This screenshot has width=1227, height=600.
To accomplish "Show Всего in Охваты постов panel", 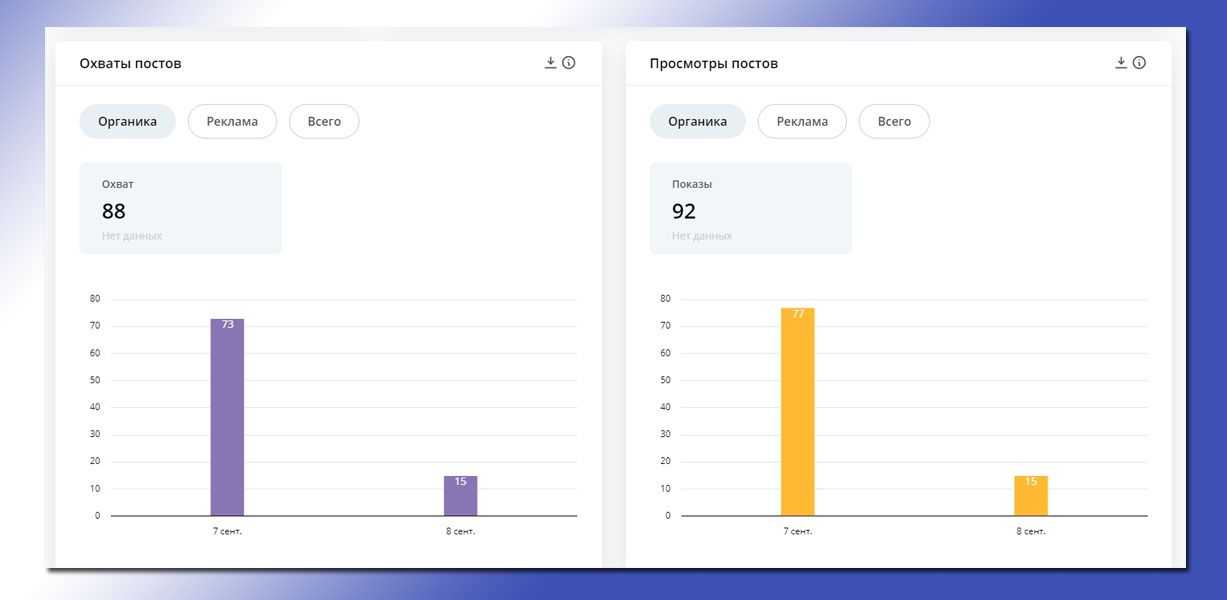I will [x=324, y=121].
